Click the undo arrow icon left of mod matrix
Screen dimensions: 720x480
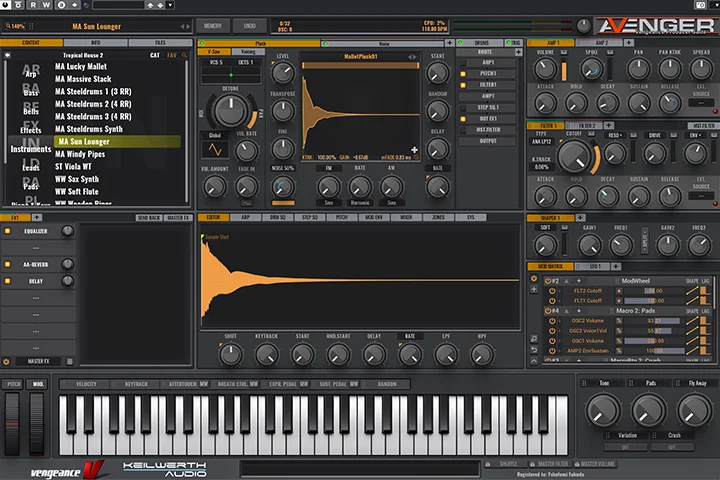534,350
